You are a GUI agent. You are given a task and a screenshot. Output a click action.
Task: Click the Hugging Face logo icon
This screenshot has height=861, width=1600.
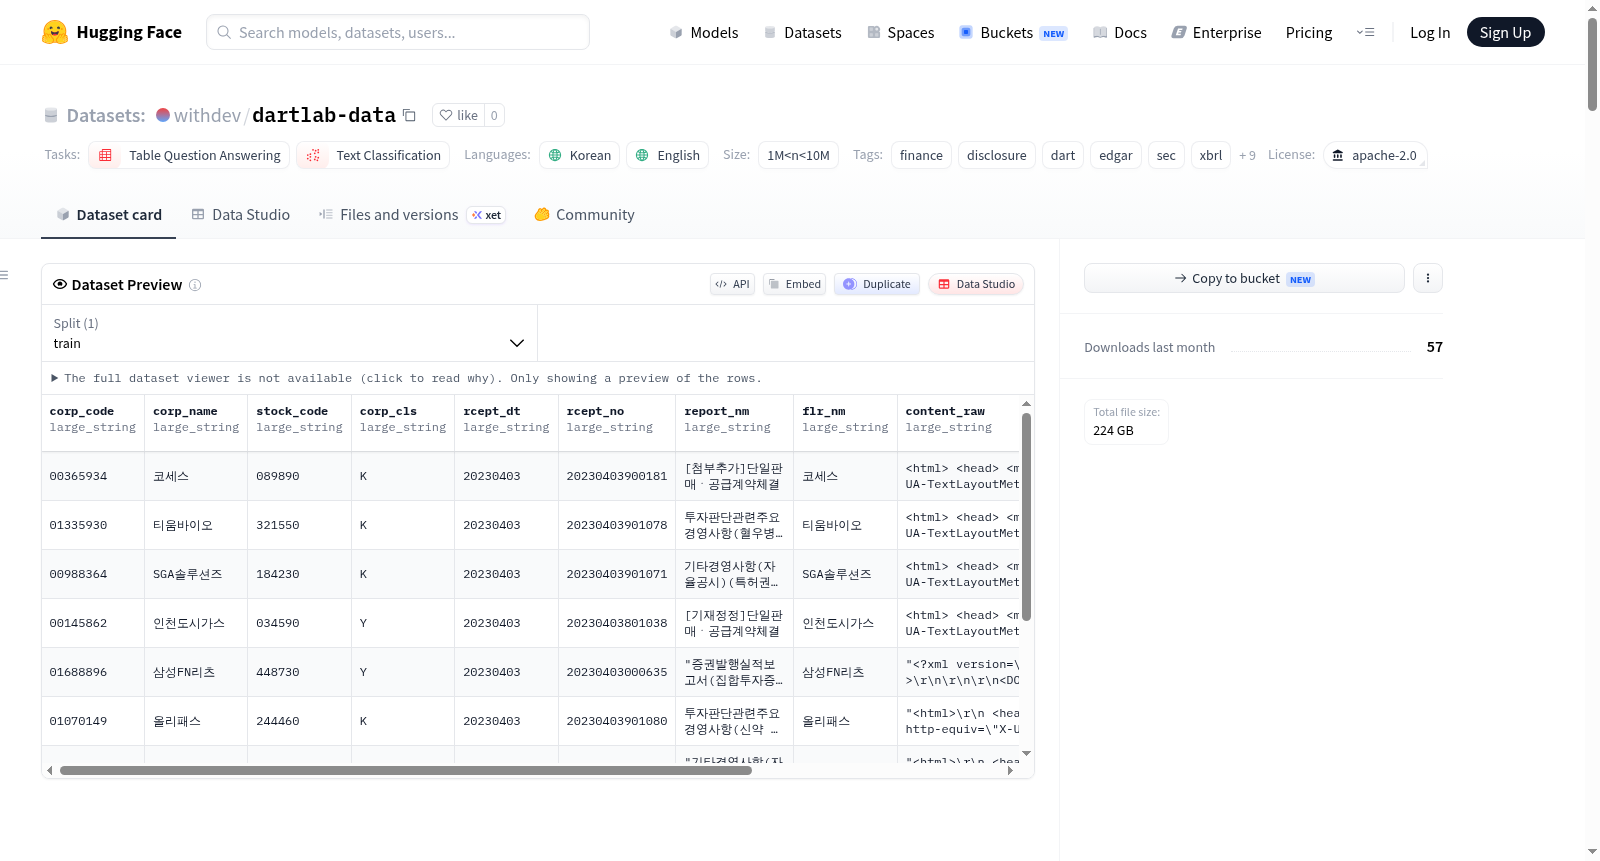(55, 32)
